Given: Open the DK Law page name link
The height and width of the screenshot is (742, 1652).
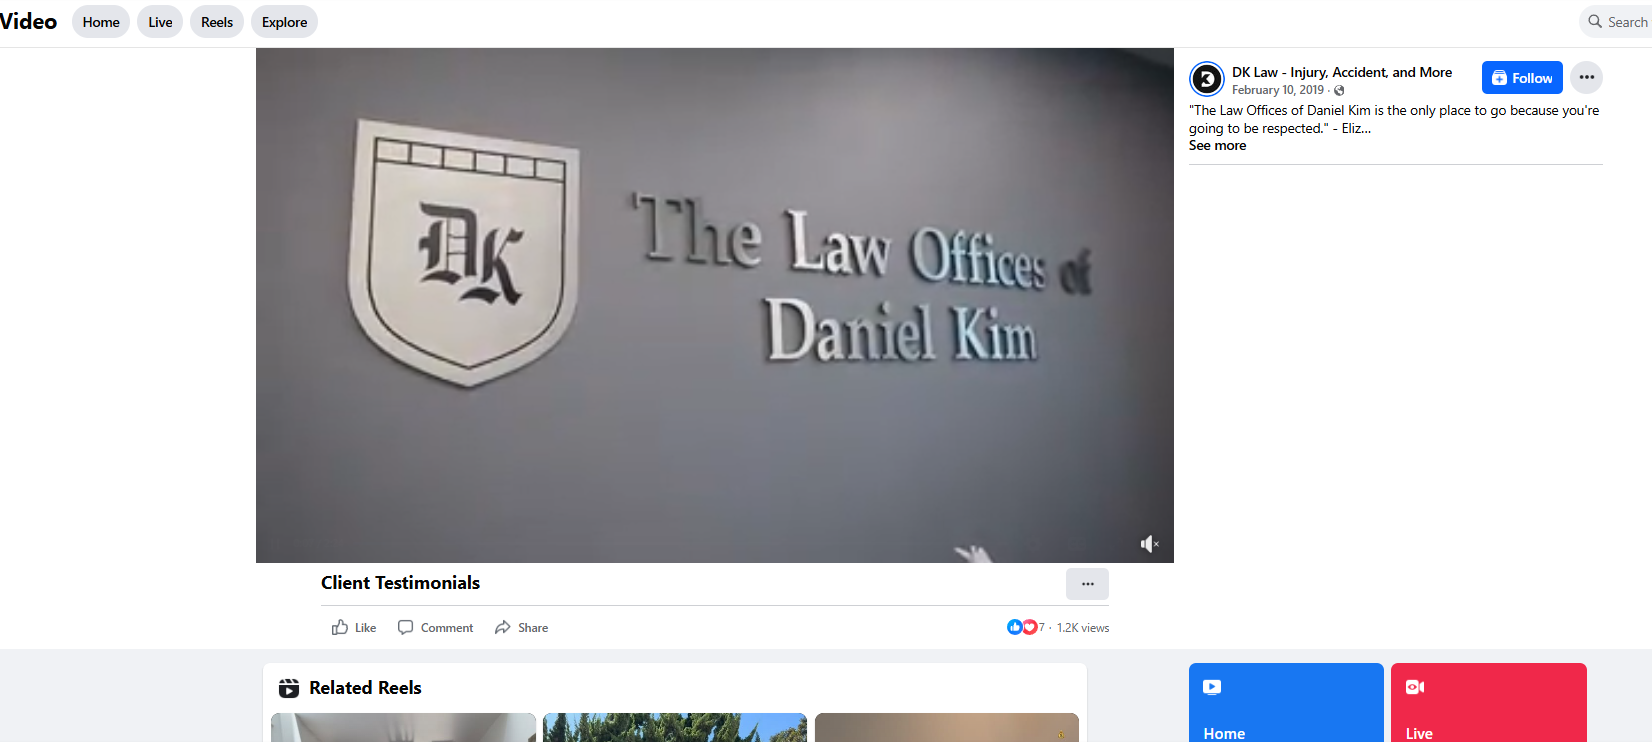Looking at the screenshot, I should [x=1342, y=72].
